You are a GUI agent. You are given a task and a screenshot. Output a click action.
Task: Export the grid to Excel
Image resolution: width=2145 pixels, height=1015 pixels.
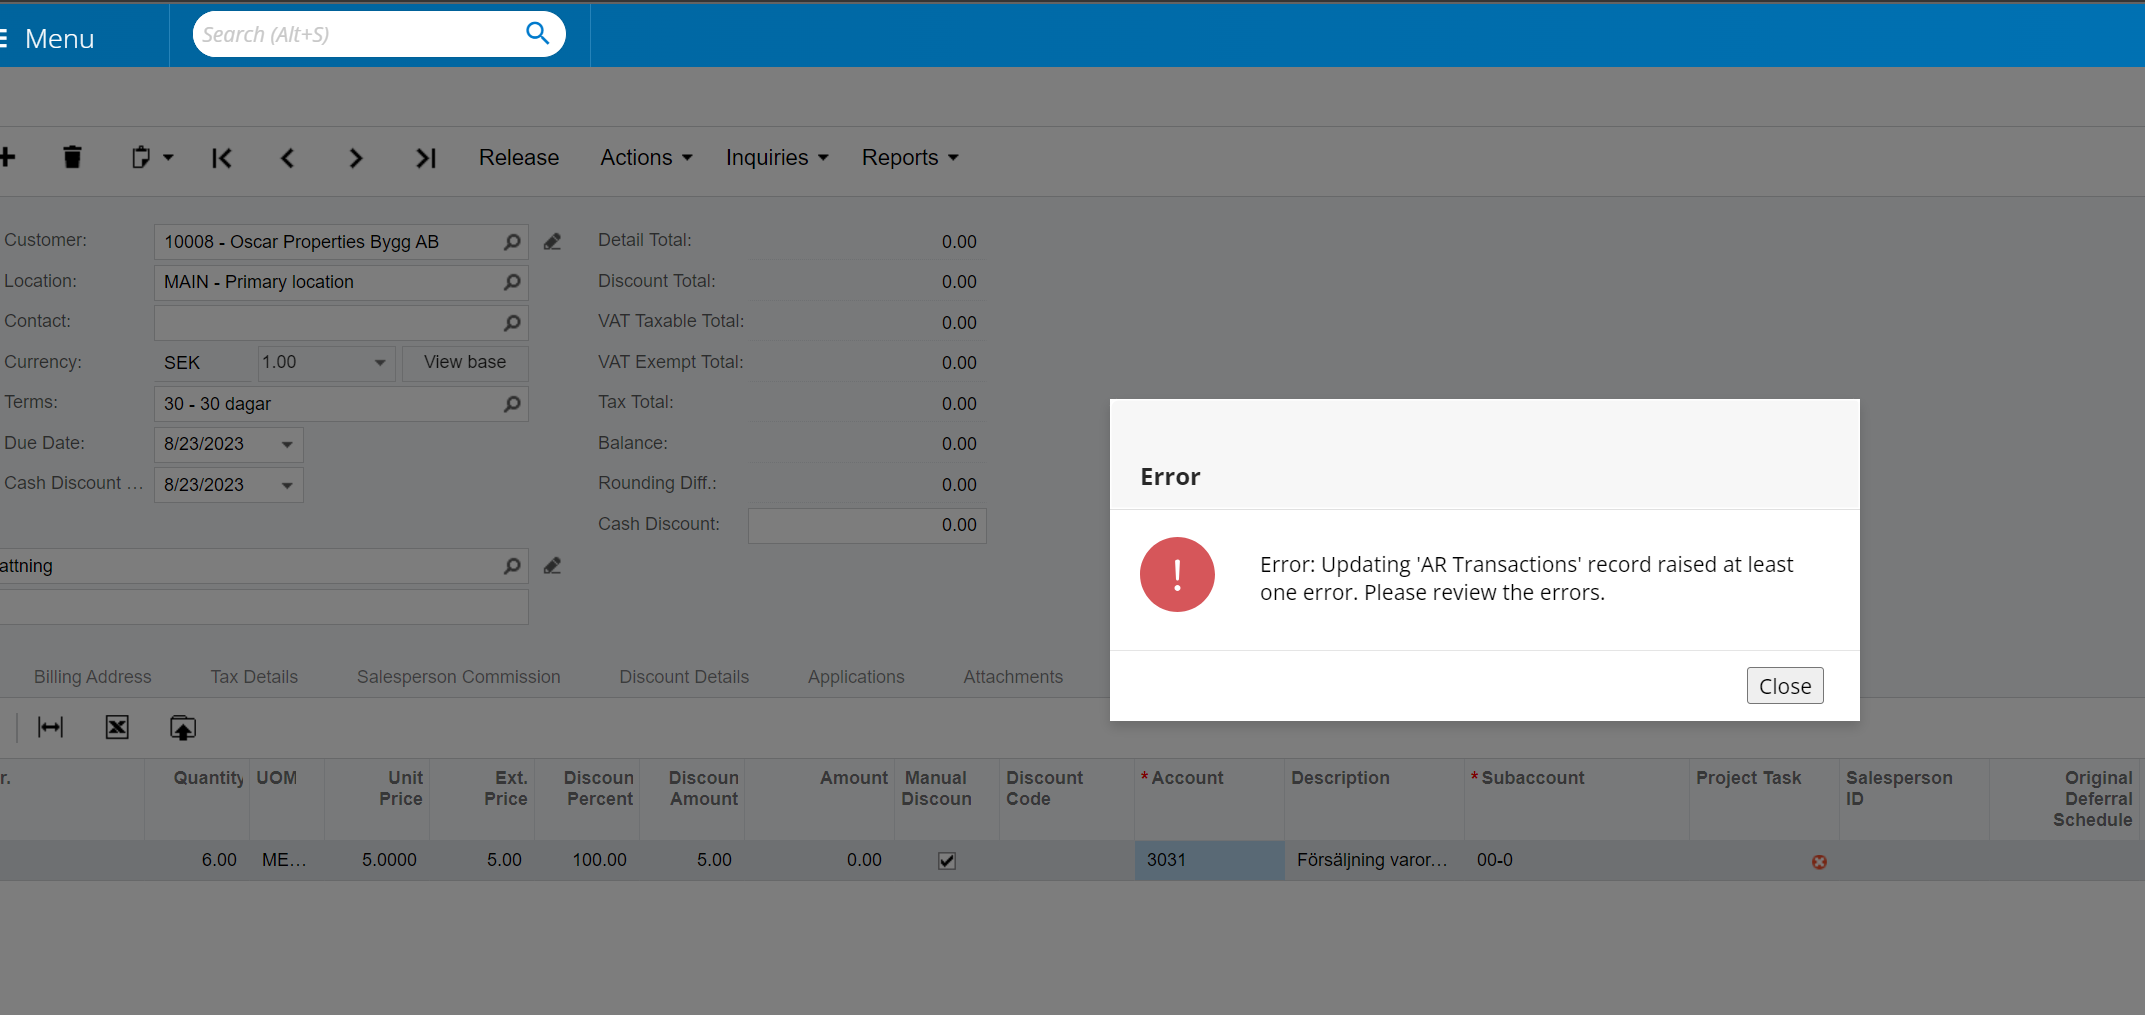pyautogui.click(x=116, y=727)
